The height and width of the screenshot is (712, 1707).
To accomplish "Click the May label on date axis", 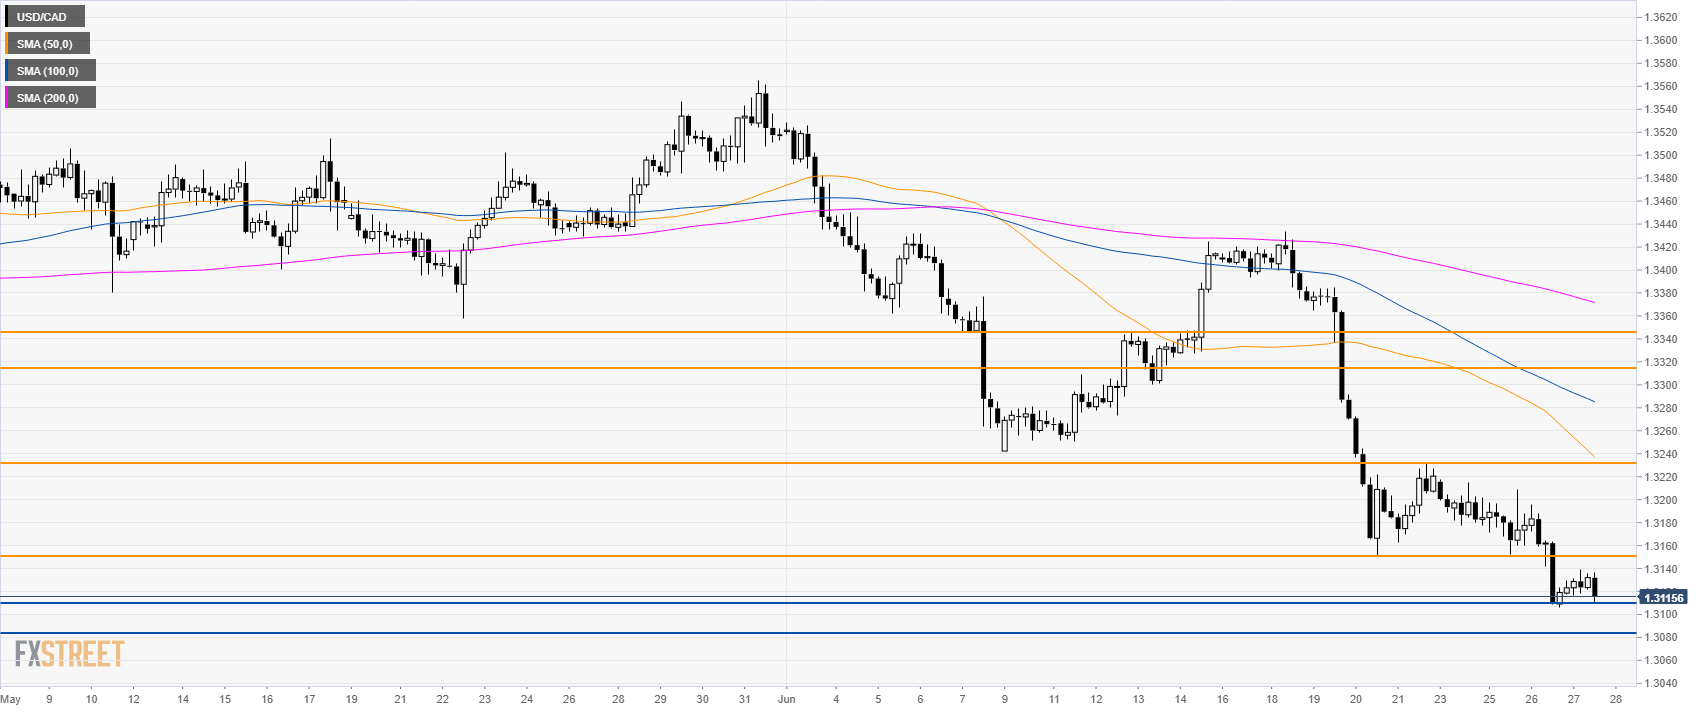I will [x=11, y=699].
